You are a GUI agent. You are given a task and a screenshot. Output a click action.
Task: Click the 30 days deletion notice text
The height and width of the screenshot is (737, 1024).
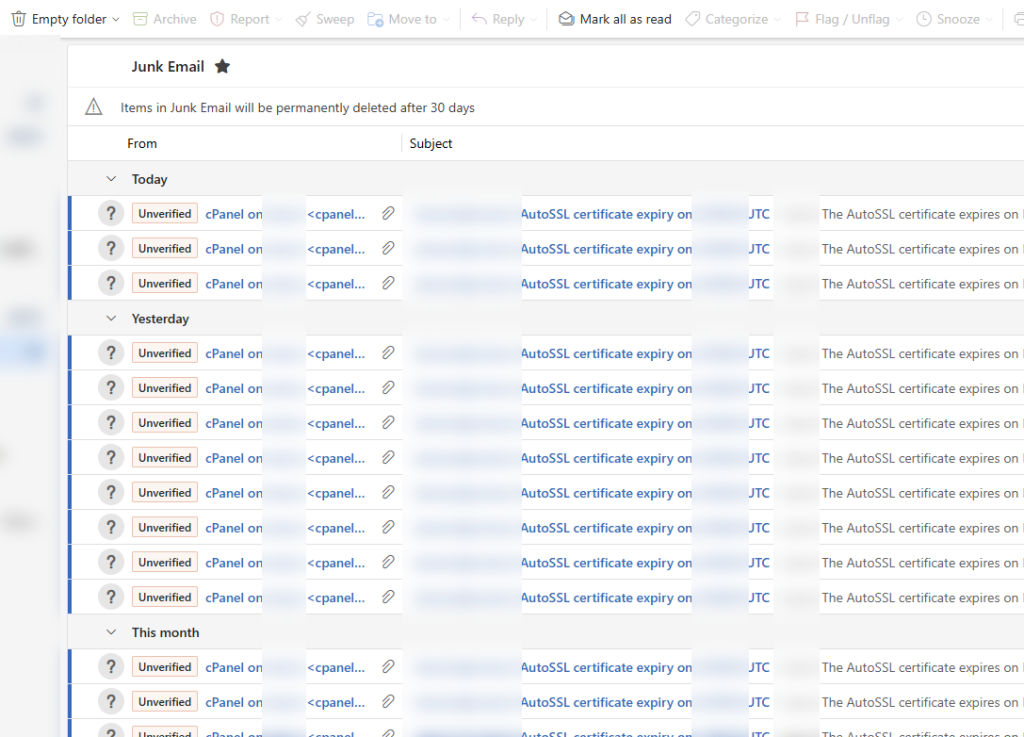297,108
